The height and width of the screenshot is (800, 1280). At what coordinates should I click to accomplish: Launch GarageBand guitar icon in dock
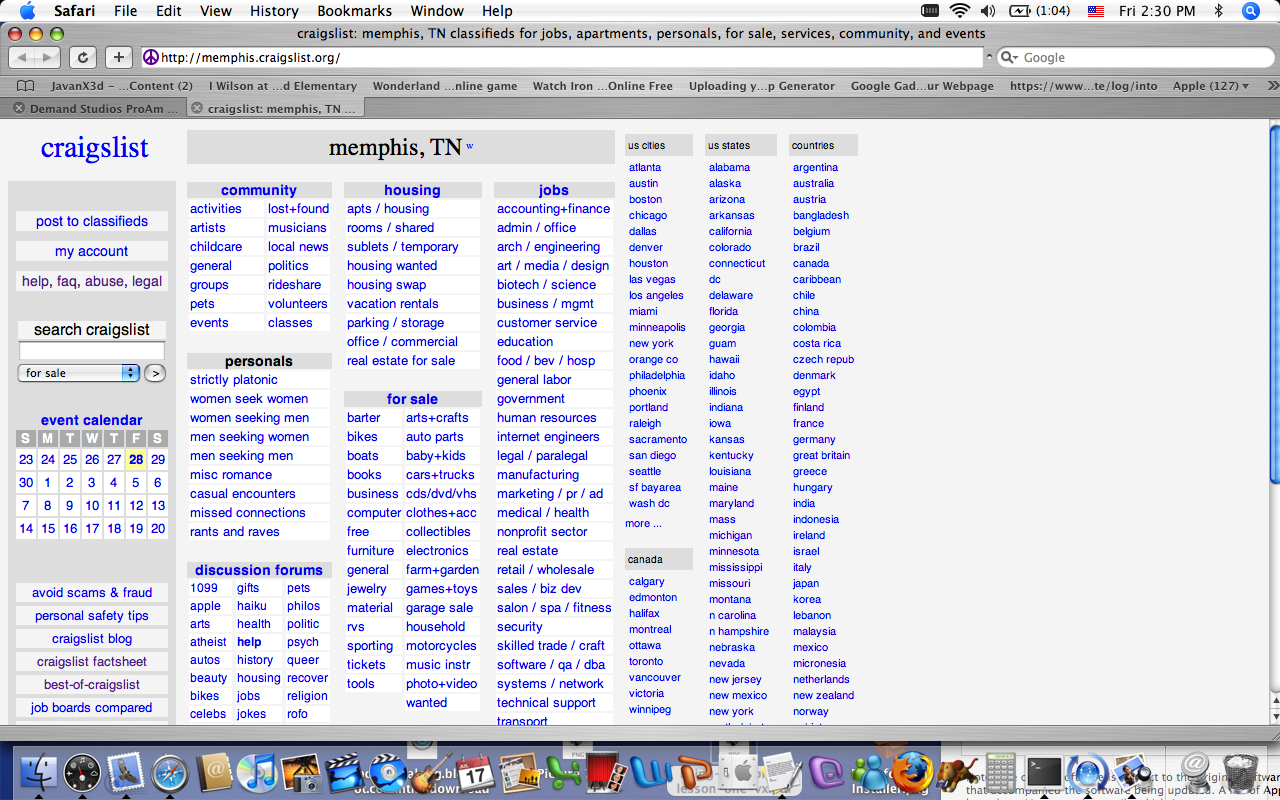[x=432, y=772]
